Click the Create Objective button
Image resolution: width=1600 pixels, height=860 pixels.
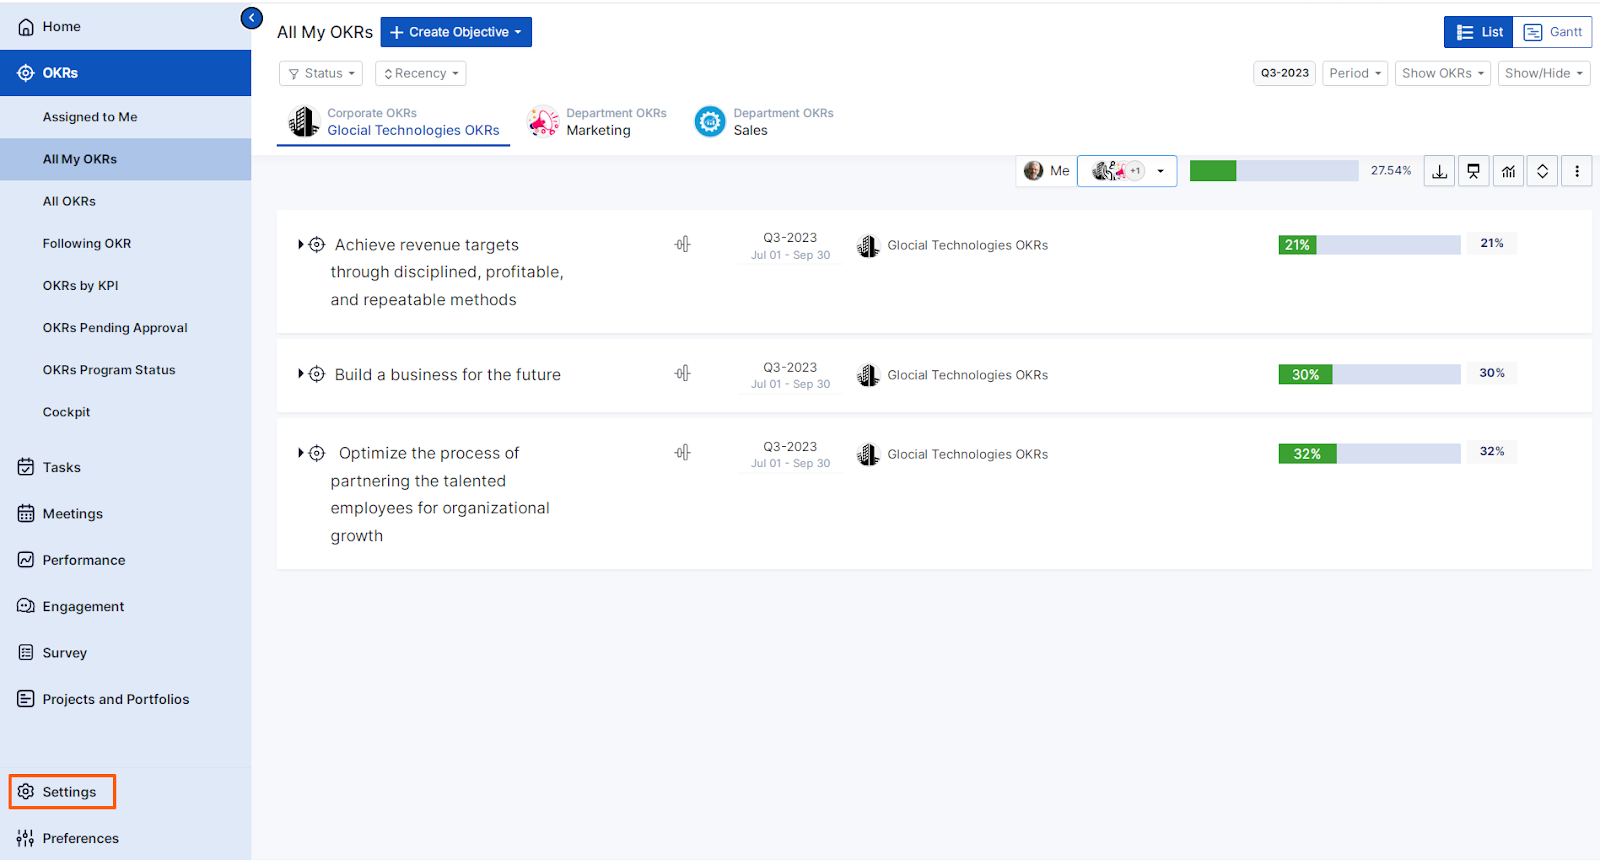(456, 32)
